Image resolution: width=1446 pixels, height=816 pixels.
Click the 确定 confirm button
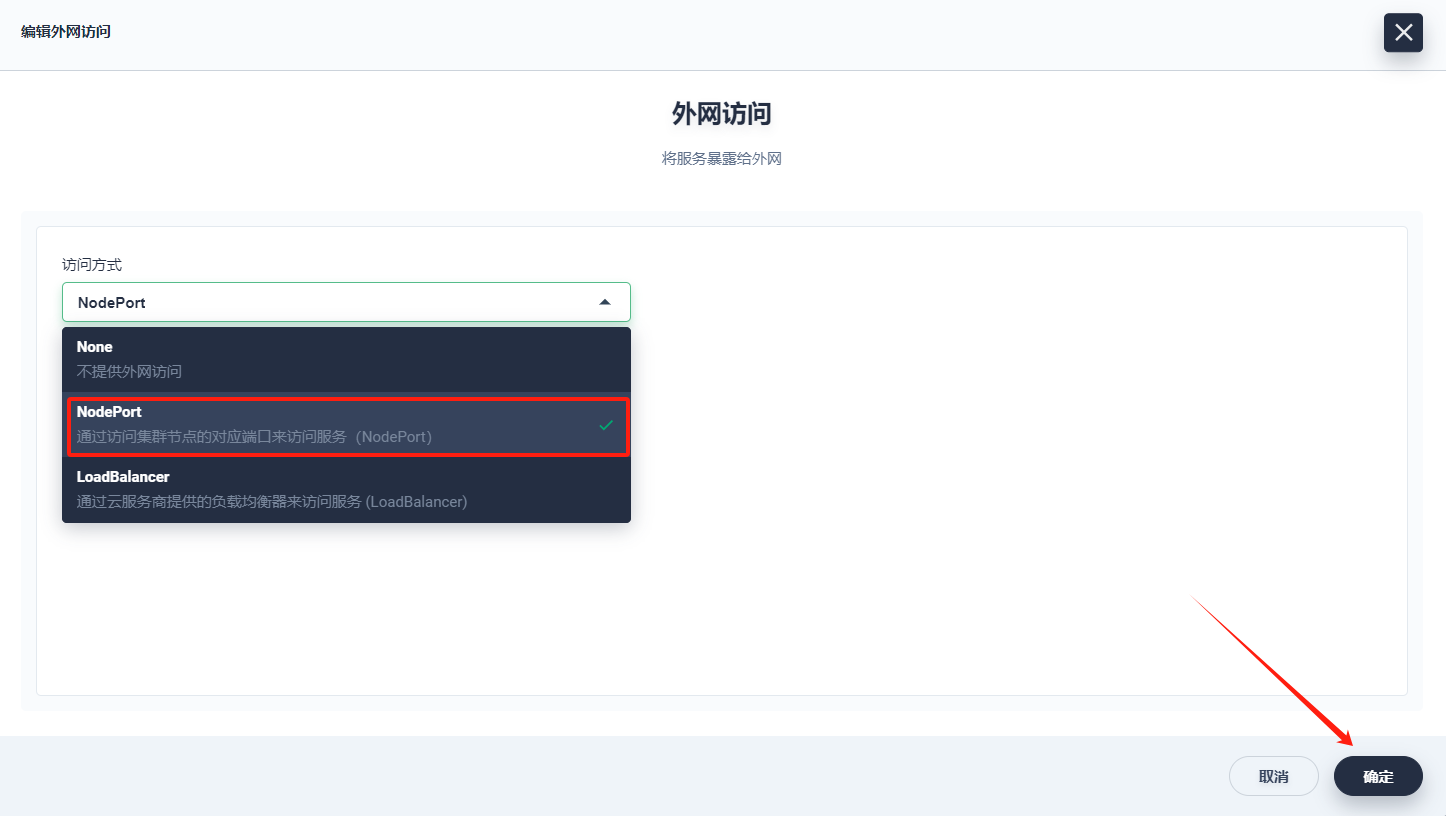(1378, 776)
